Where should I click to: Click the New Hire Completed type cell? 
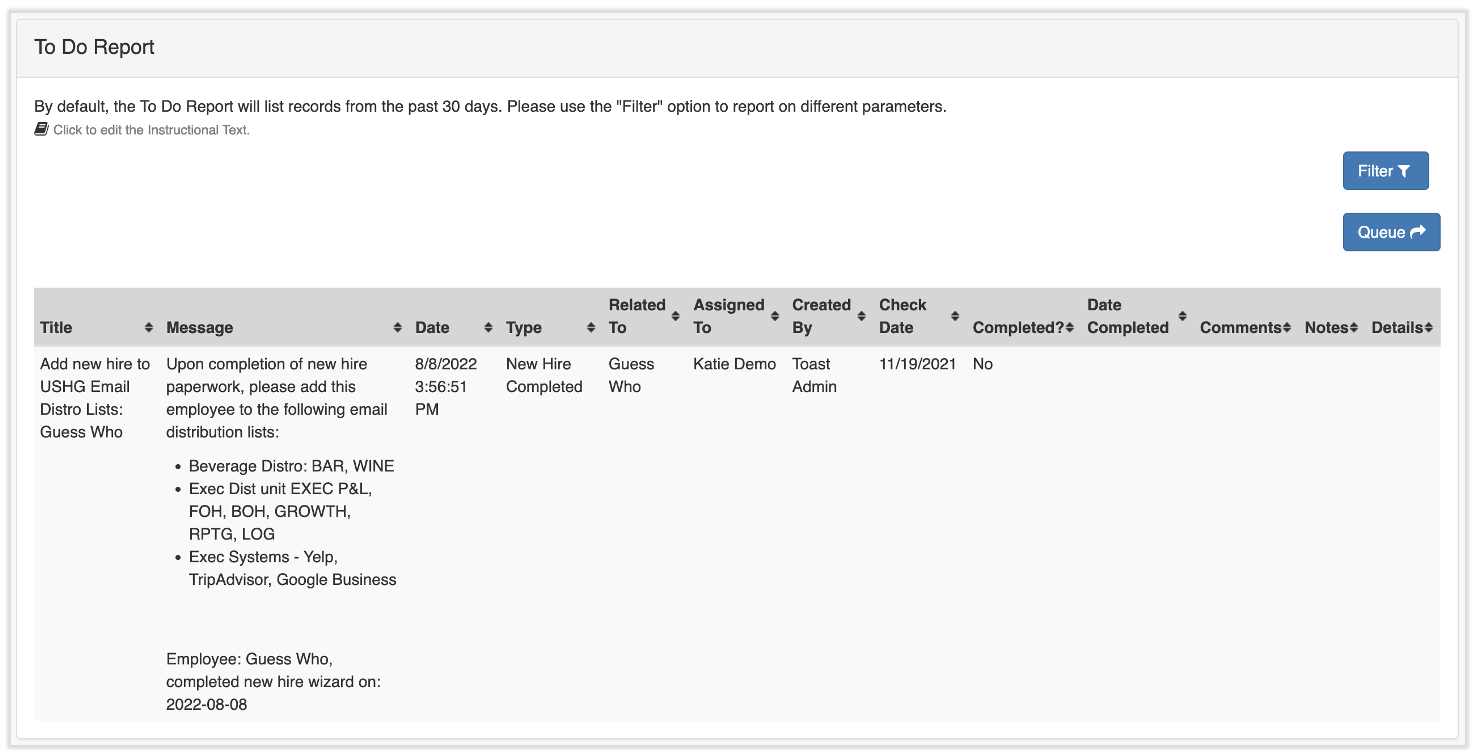coord(544,375)
